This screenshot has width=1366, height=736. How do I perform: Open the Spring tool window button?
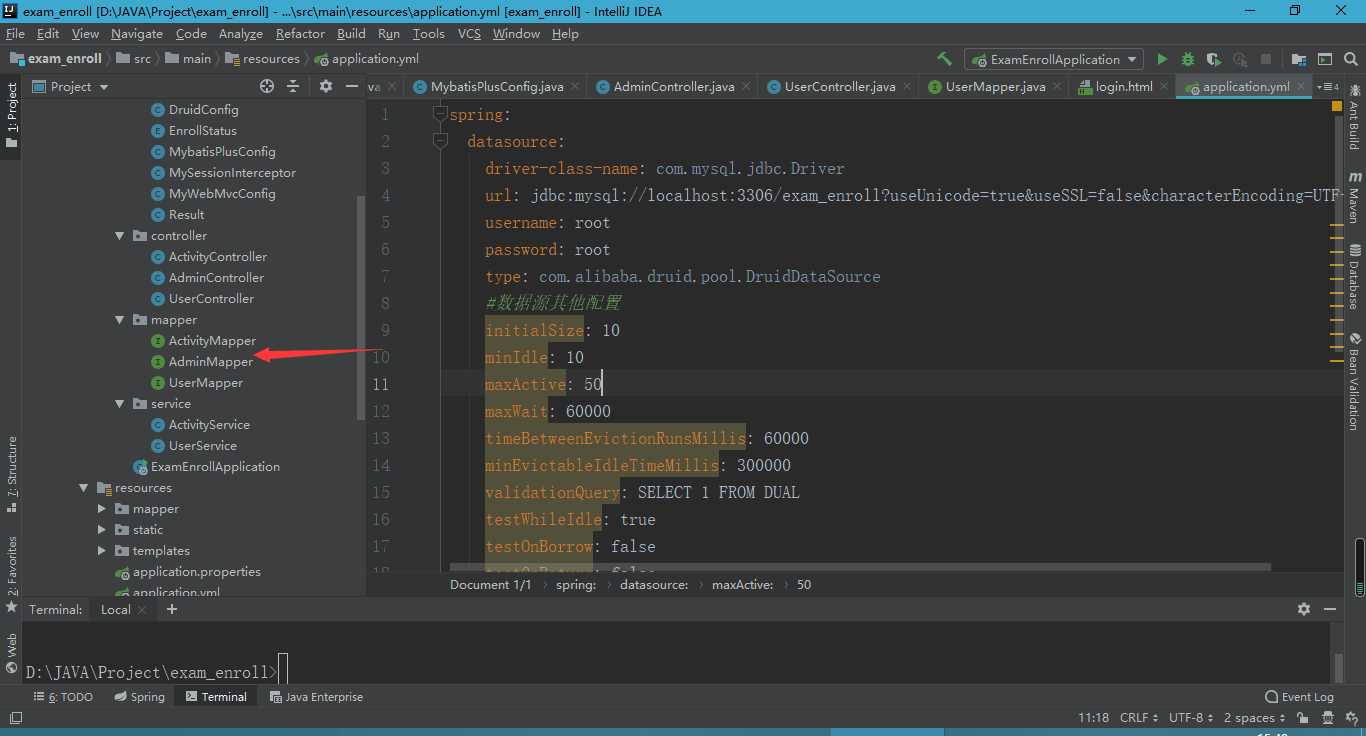pos(139,697)
